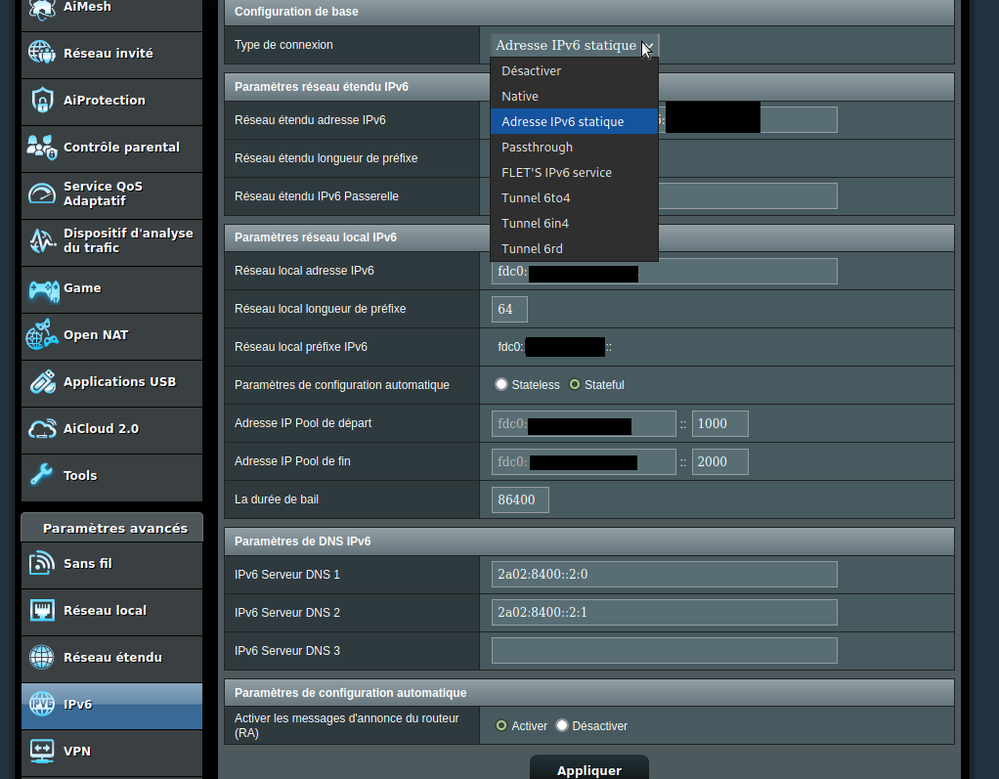The width and height of the screenshot is (999, 779).
Task: Open the Applications USB icon
Action: point(42,382)
